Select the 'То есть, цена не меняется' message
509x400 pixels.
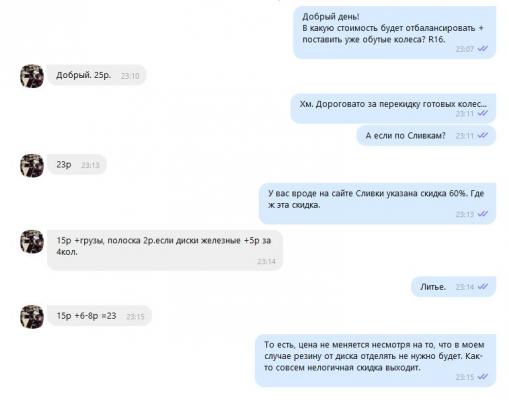[375, 361]
